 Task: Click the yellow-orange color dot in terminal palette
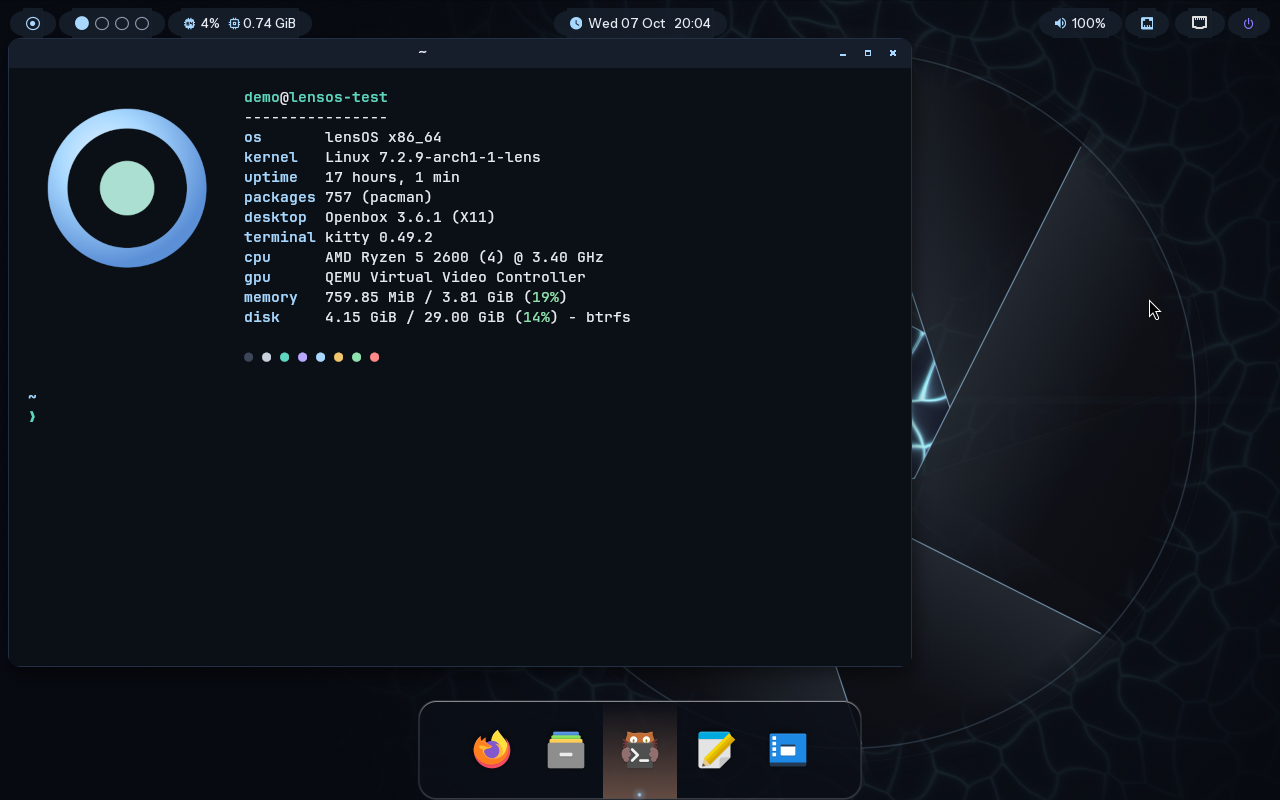coord(339,357)
